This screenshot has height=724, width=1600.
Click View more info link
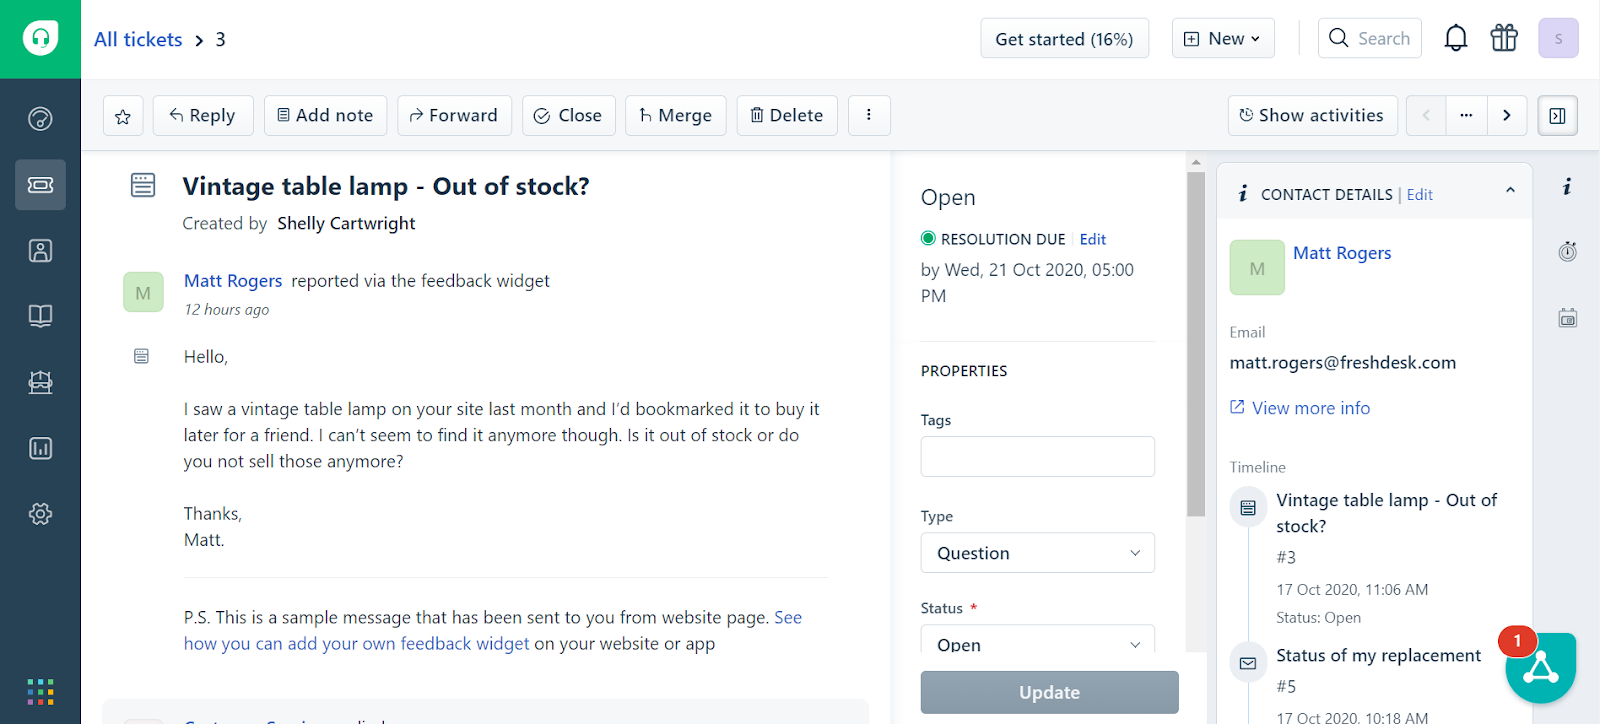1300,408
